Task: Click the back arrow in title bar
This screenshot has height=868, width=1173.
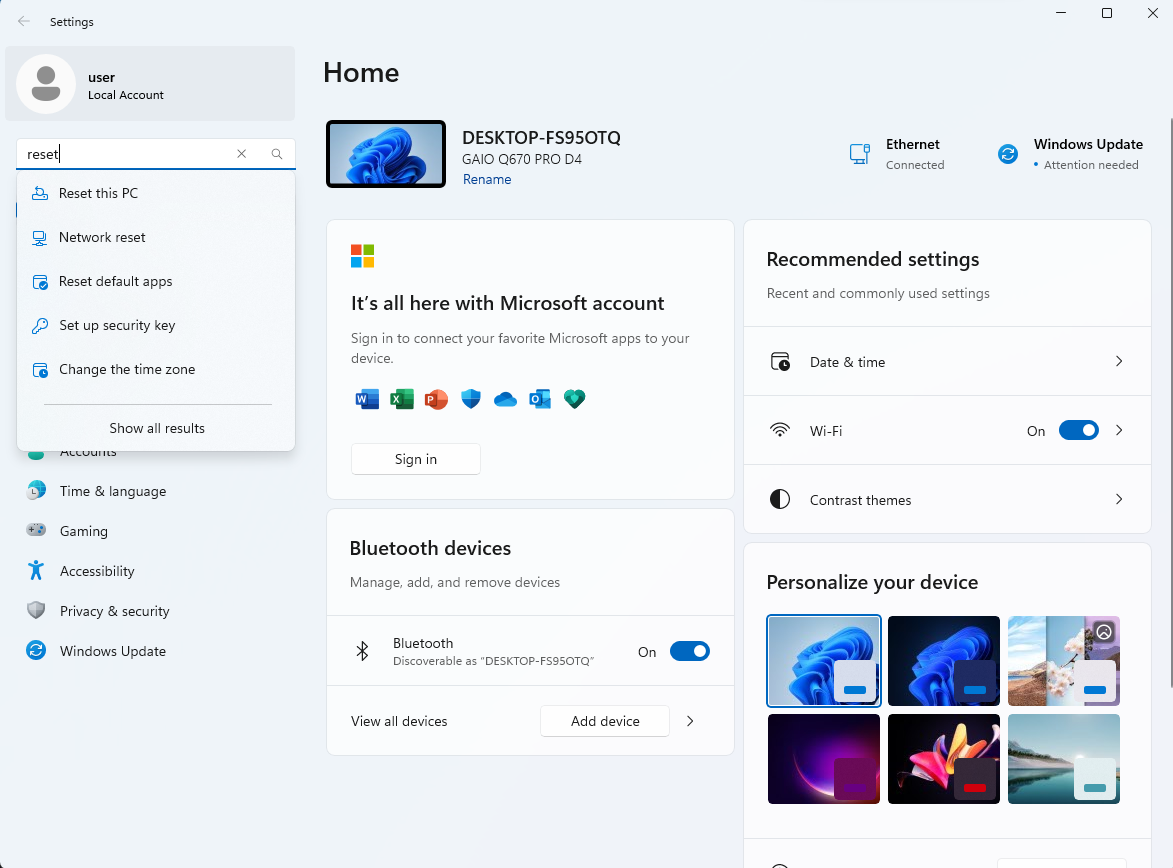Action: (24, 21)
